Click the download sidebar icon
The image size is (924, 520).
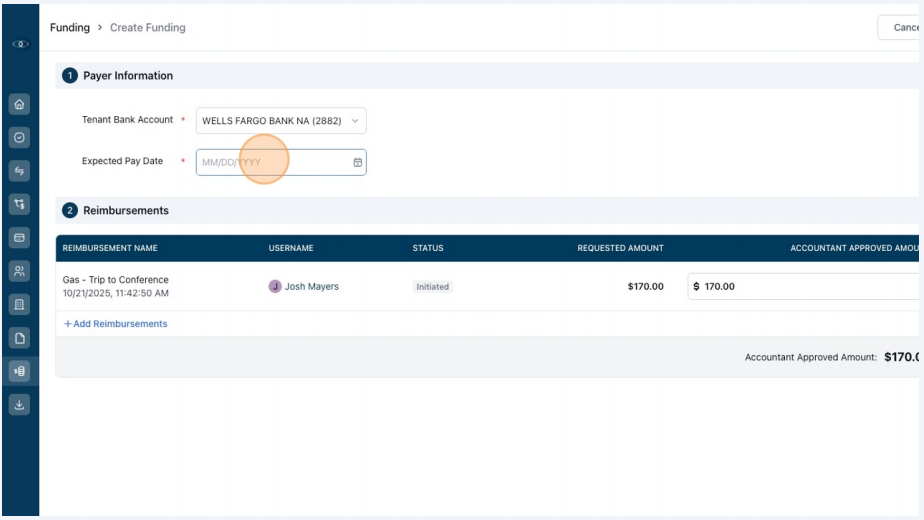coord(19,405)
